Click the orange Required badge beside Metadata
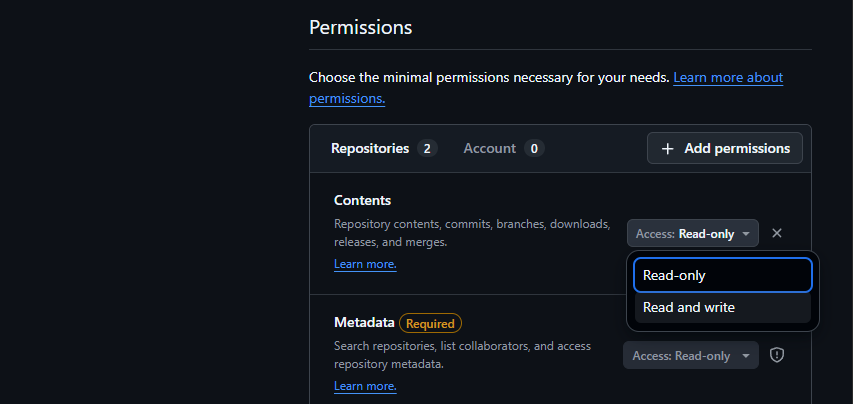 tap(430, 324)
